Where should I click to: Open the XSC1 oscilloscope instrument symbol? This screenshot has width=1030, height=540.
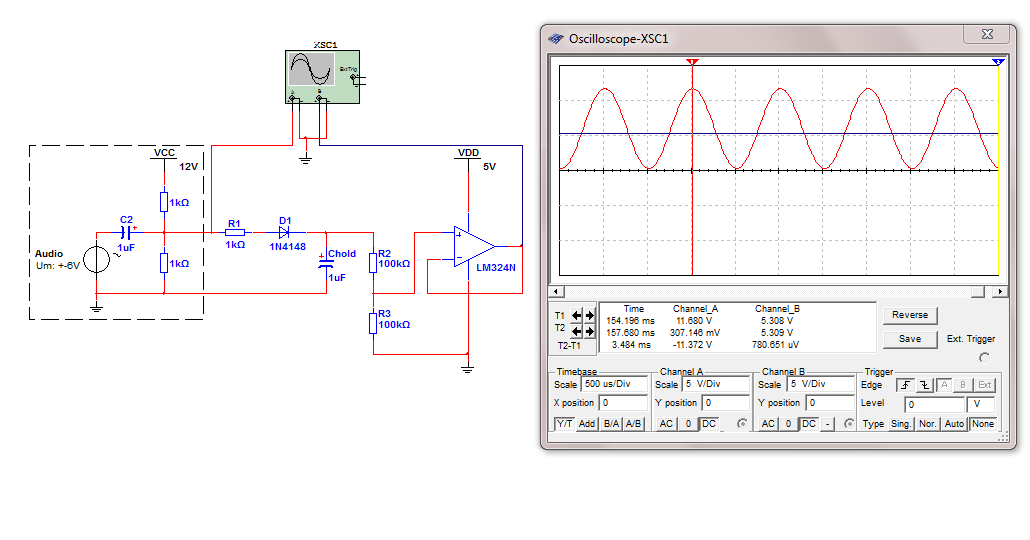(x=321, y=76)
